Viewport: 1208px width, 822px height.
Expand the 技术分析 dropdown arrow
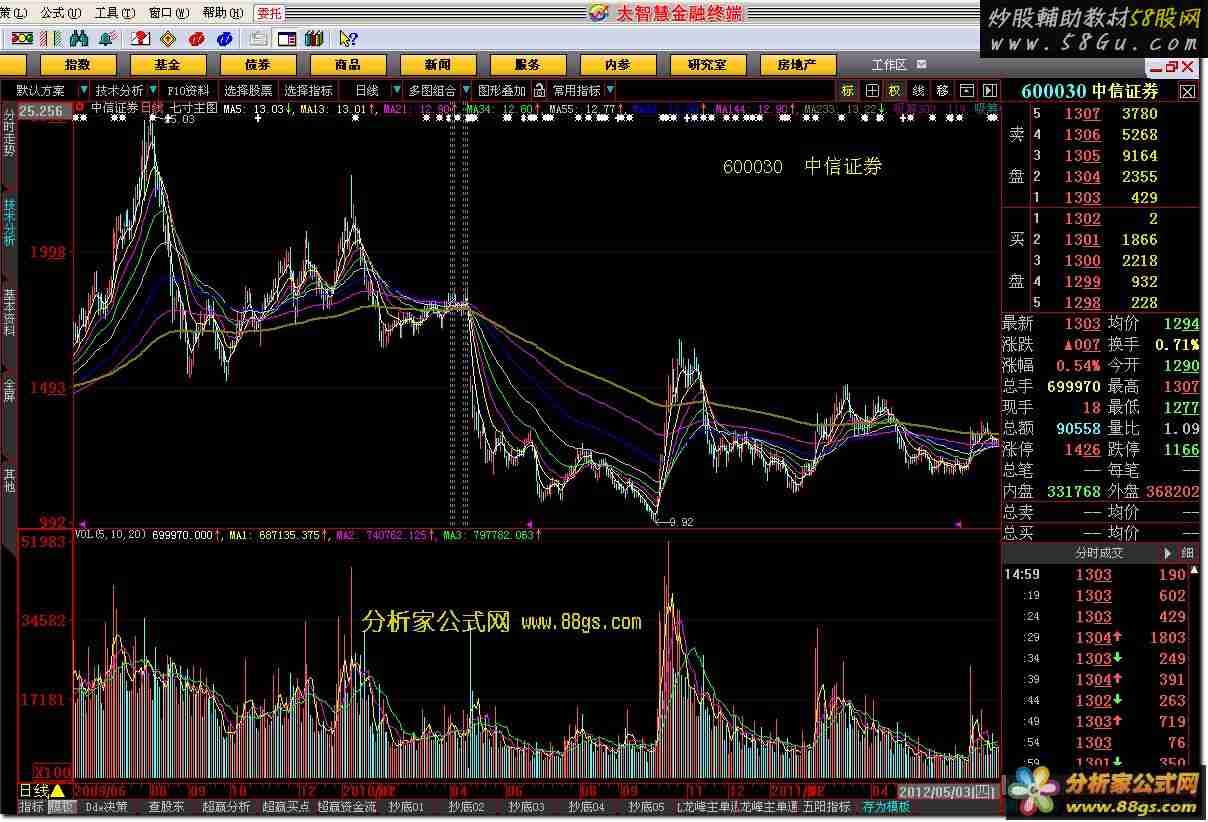[152, 90]
